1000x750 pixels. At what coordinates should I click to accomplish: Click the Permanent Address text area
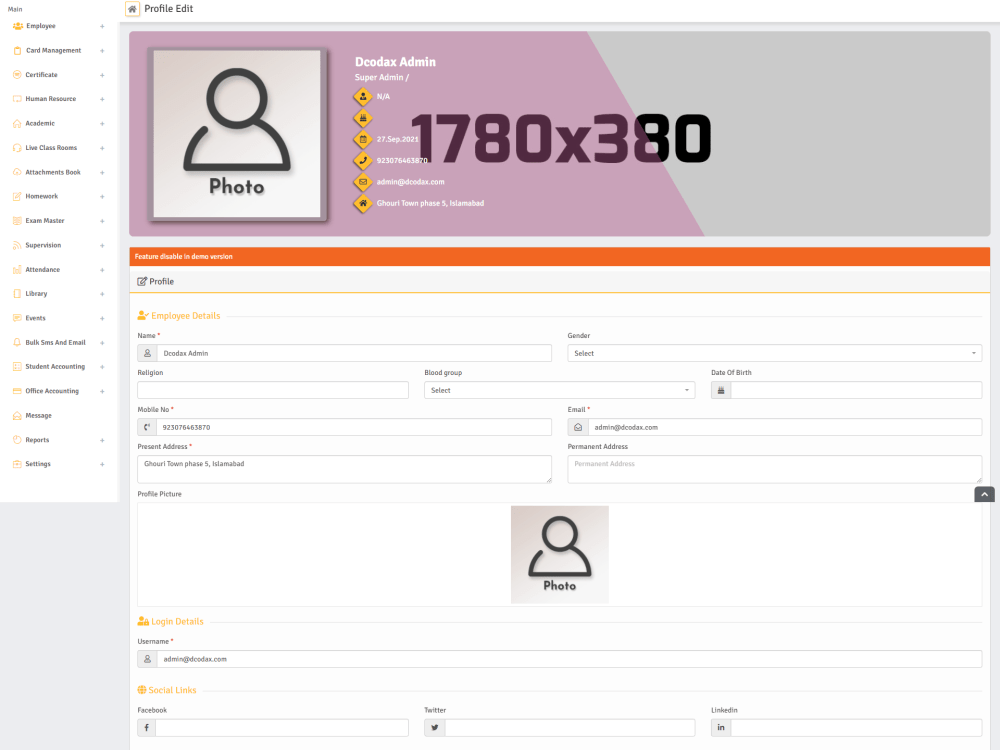pos(774,469)
